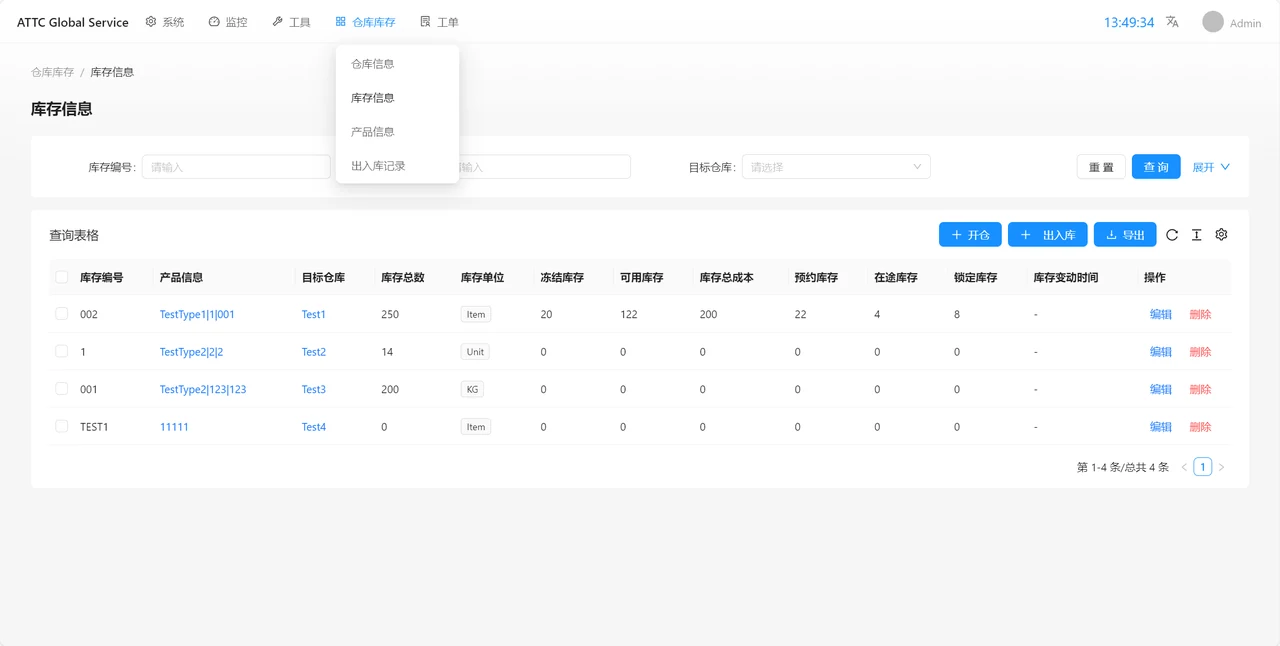This screenshot has height=646, width=1280.
Task: Click the Item unit tag in row 002
Action: click(x=476, y=314)
